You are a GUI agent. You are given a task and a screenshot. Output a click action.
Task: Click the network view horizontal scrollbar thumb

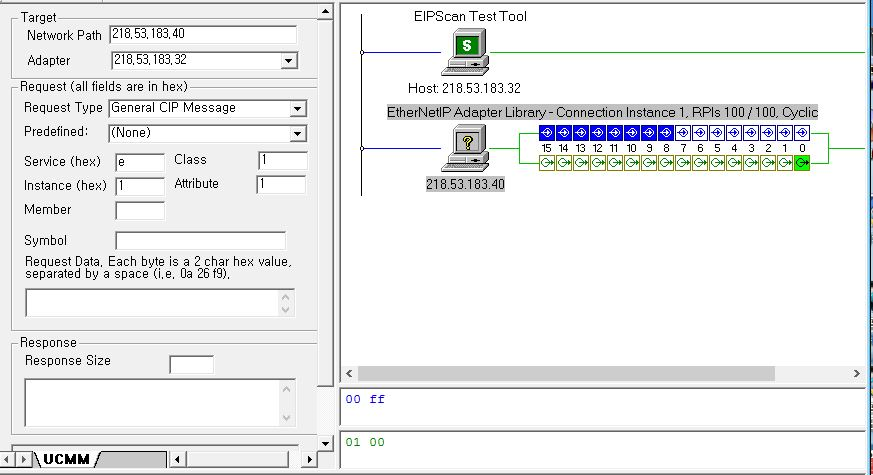[x=566, y=373]
